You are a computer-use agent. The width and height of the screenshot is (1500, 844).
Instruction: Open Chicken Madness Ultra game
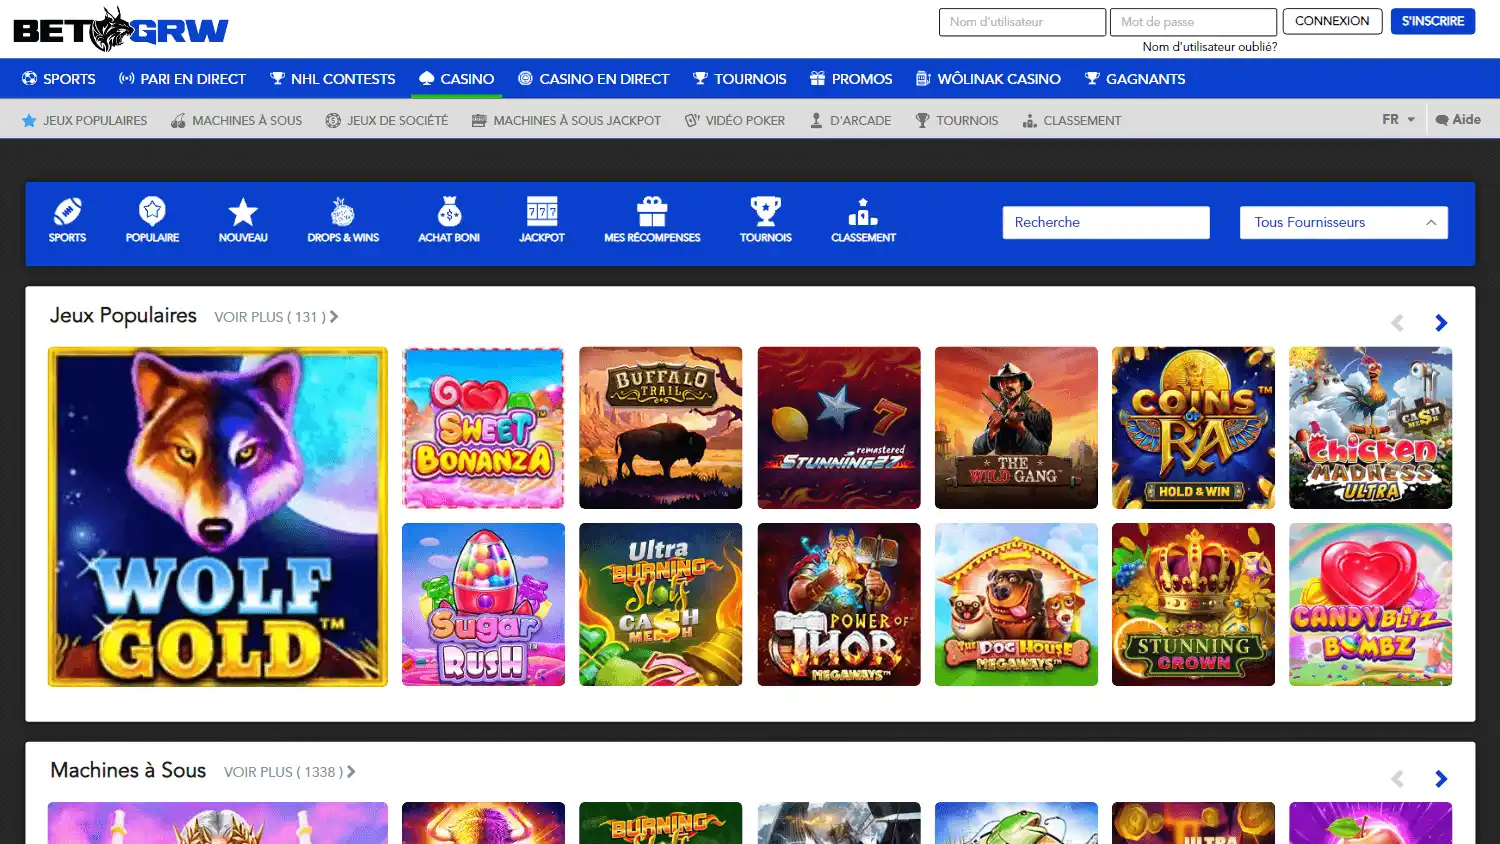(1371, 428)
